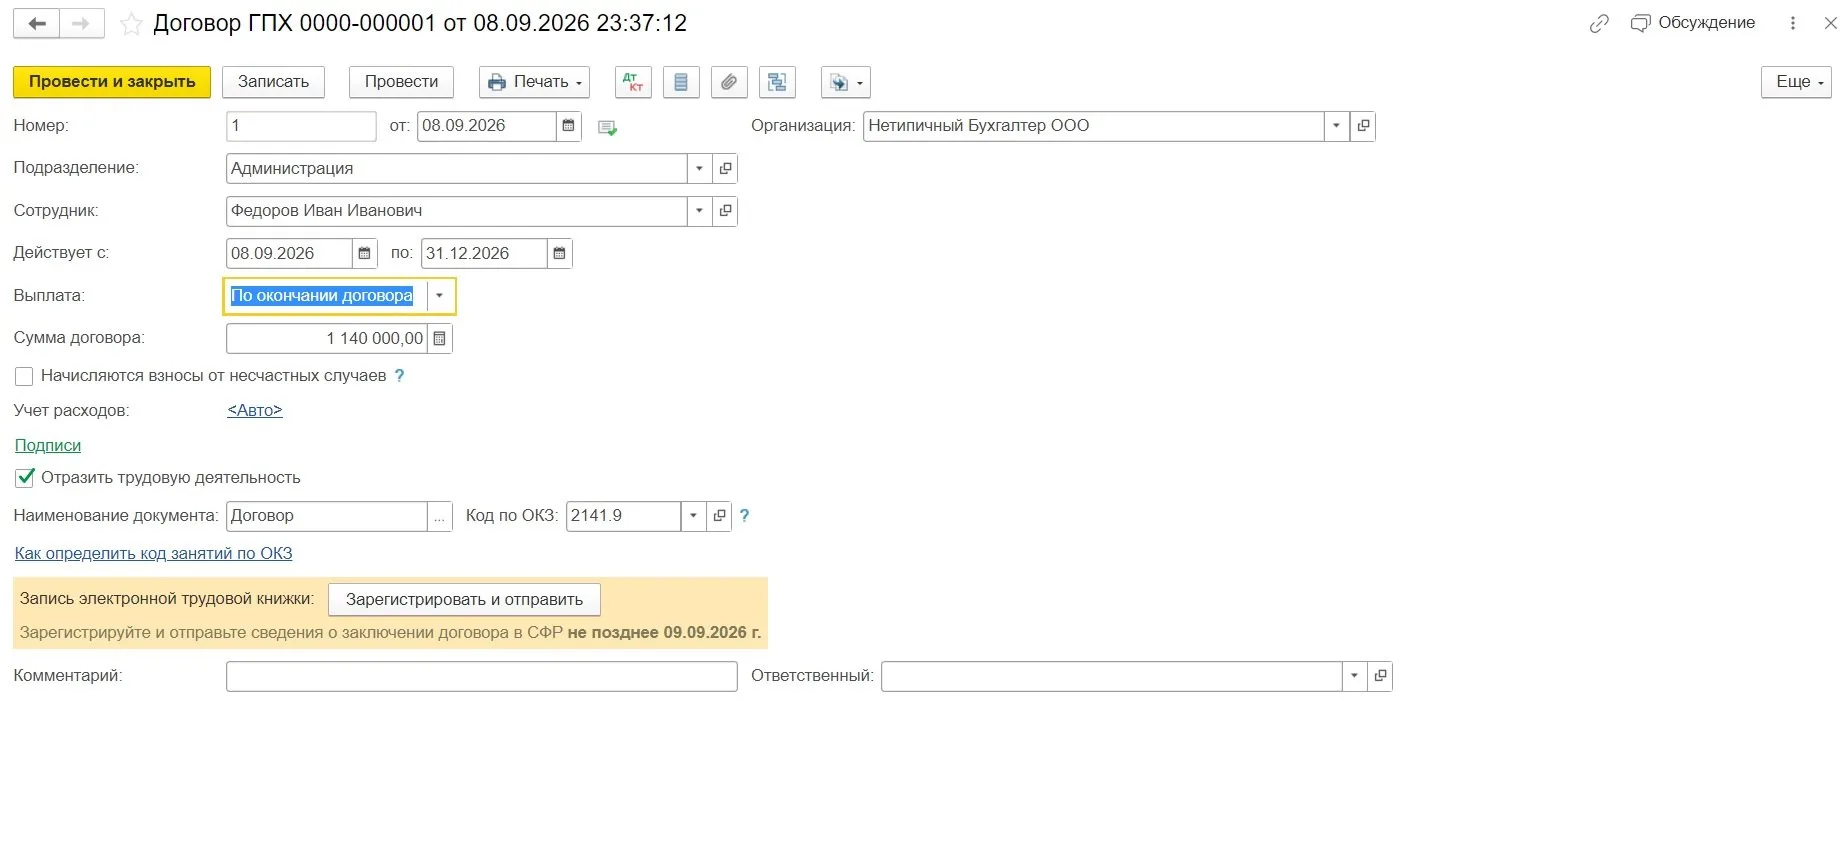Open the Подразделение record via open icon
The width and height of the screenshot is (1847, 851).
725,169
